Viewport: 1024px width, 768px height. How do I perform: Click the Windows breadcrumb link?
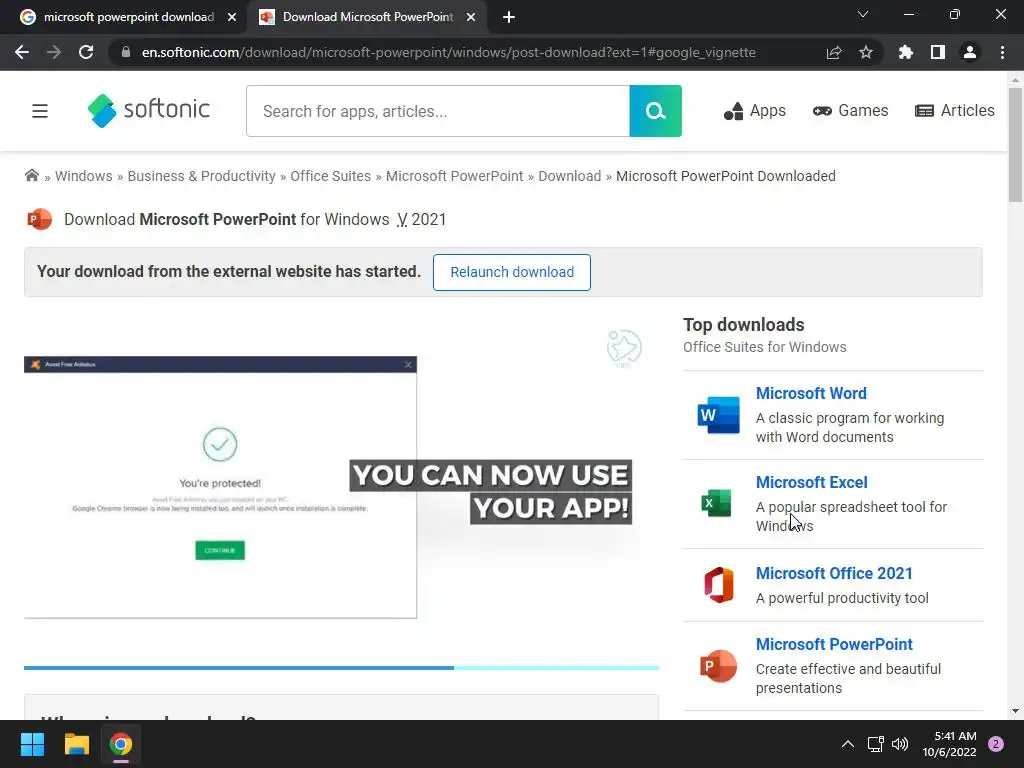84,176
